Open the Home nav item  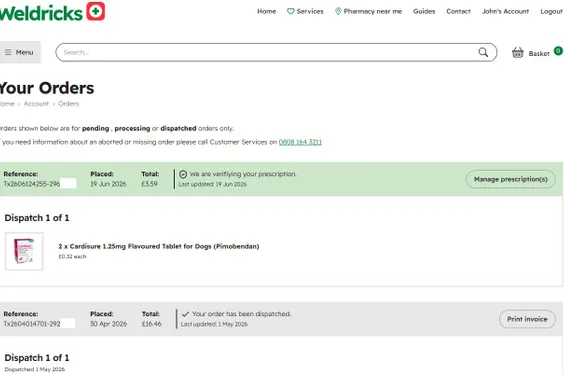[x=267, y=12]
